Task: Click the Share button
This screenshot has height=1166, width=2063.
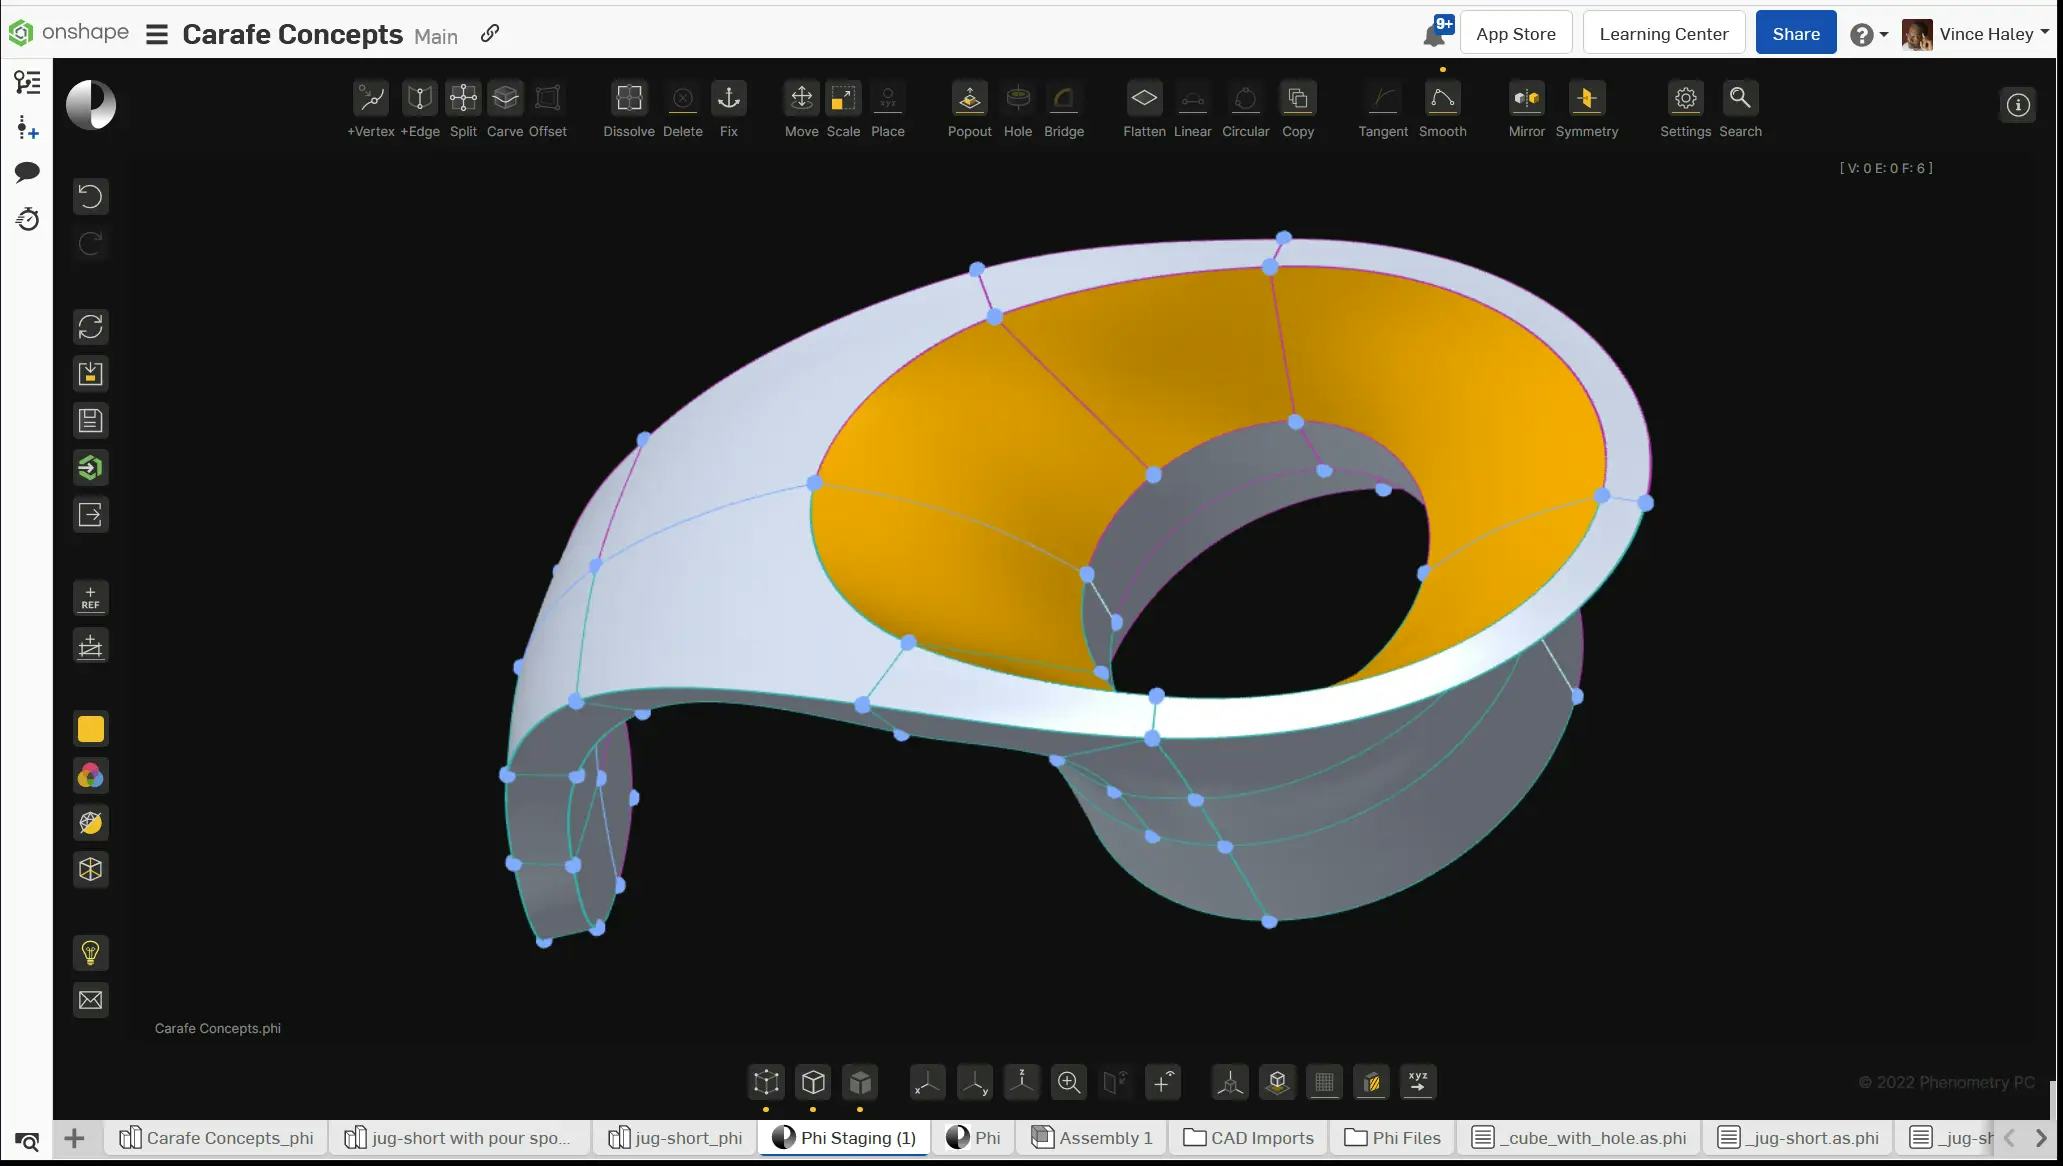Action: pos(1794,32)
